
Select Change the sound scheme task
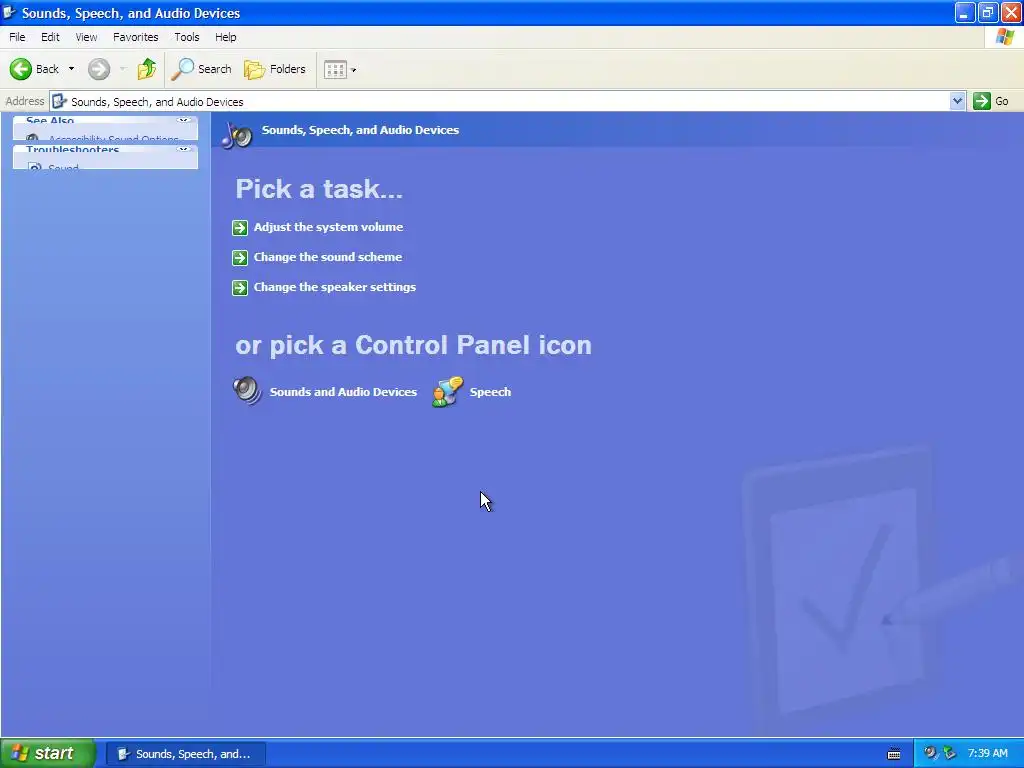[317, 257]
